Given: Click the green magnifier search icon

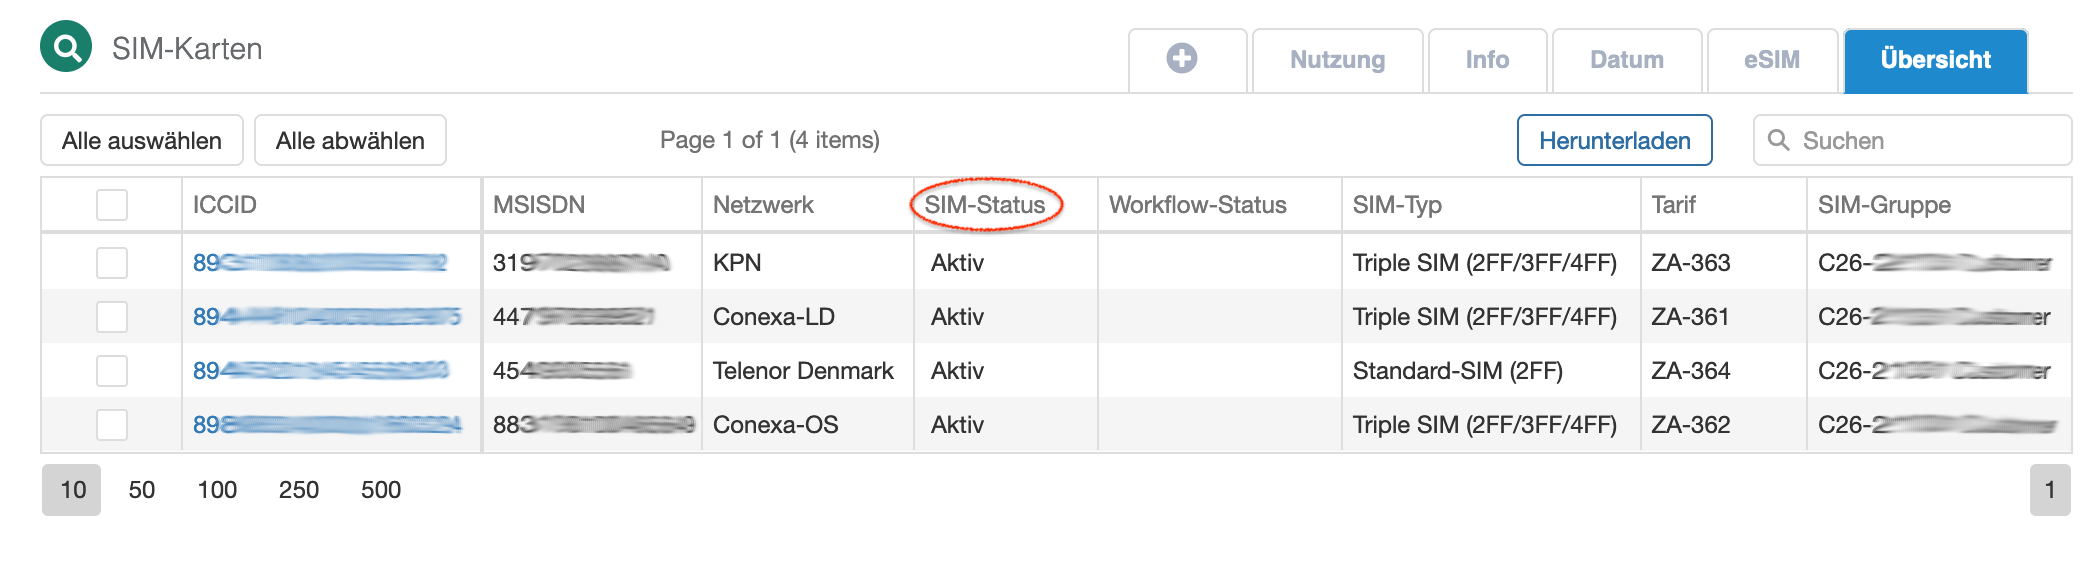Looking at the screenshot, I should (66, 47).
